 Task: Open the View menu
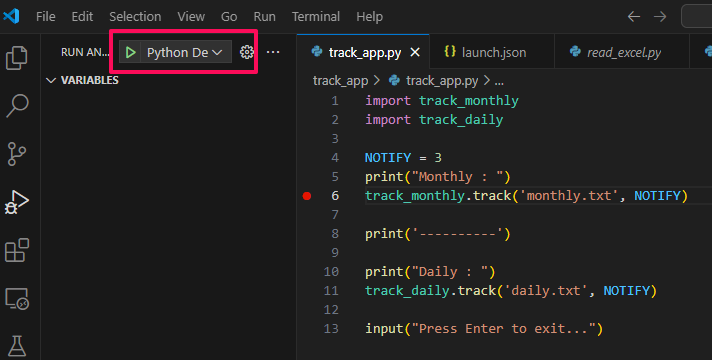[x=191, y=17]
